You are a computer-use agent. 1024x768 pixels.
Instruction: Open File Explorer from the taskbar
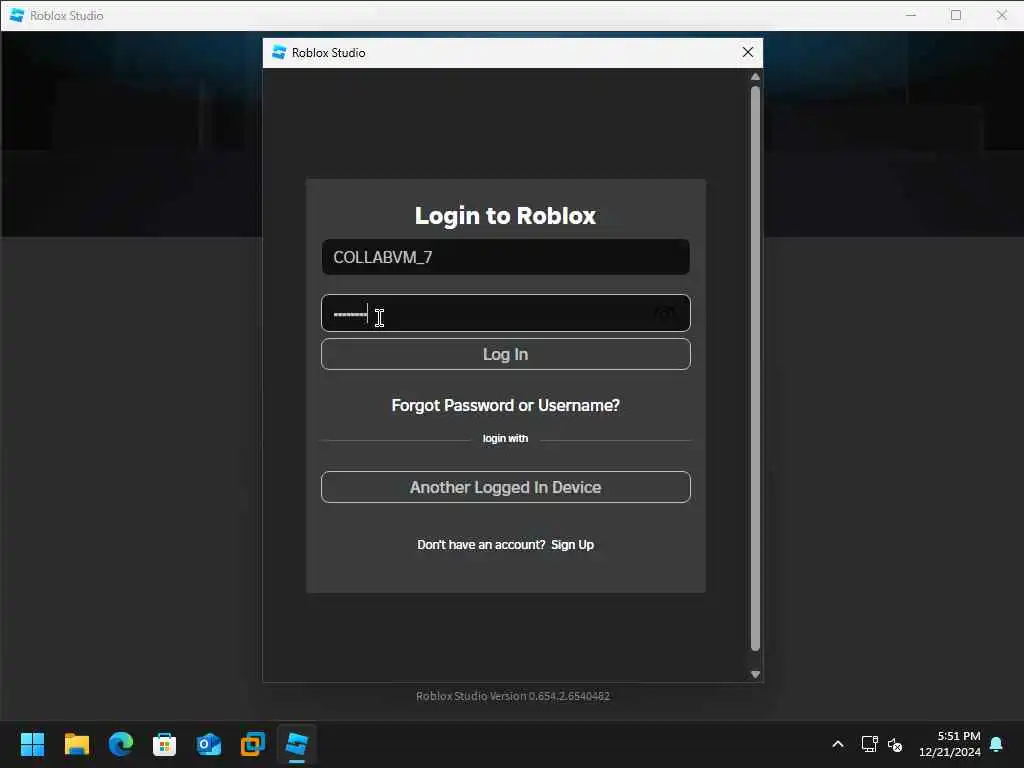coord(76,744)
